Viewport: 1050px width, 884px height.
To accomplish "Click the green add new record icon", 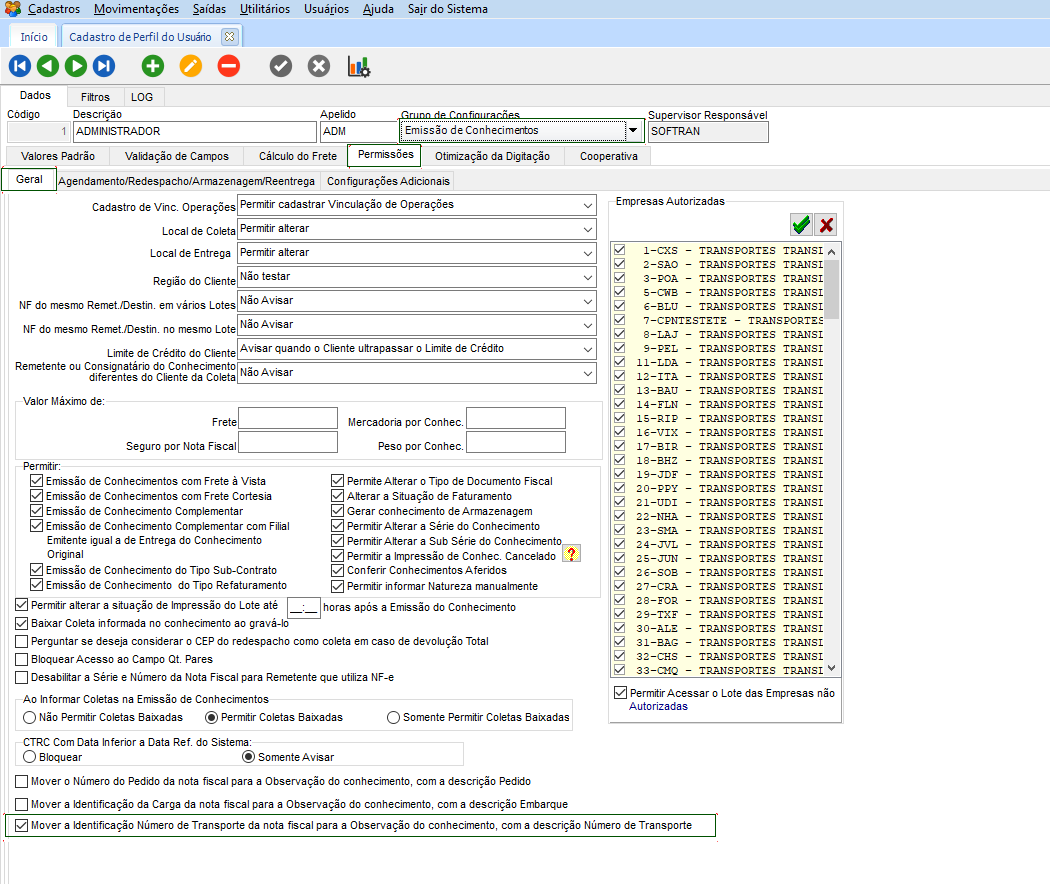I will (x=153, y=66).
